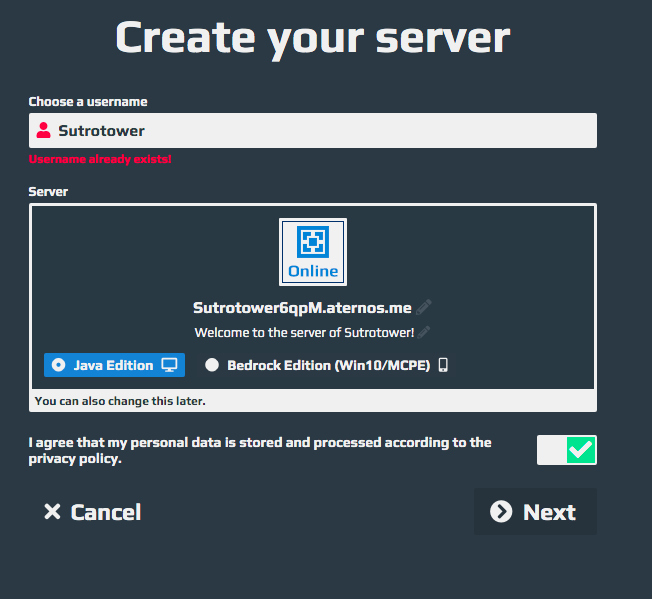Click the red user icon in username field
Viewport: 652px width, 599px height.
click(43, 130)
